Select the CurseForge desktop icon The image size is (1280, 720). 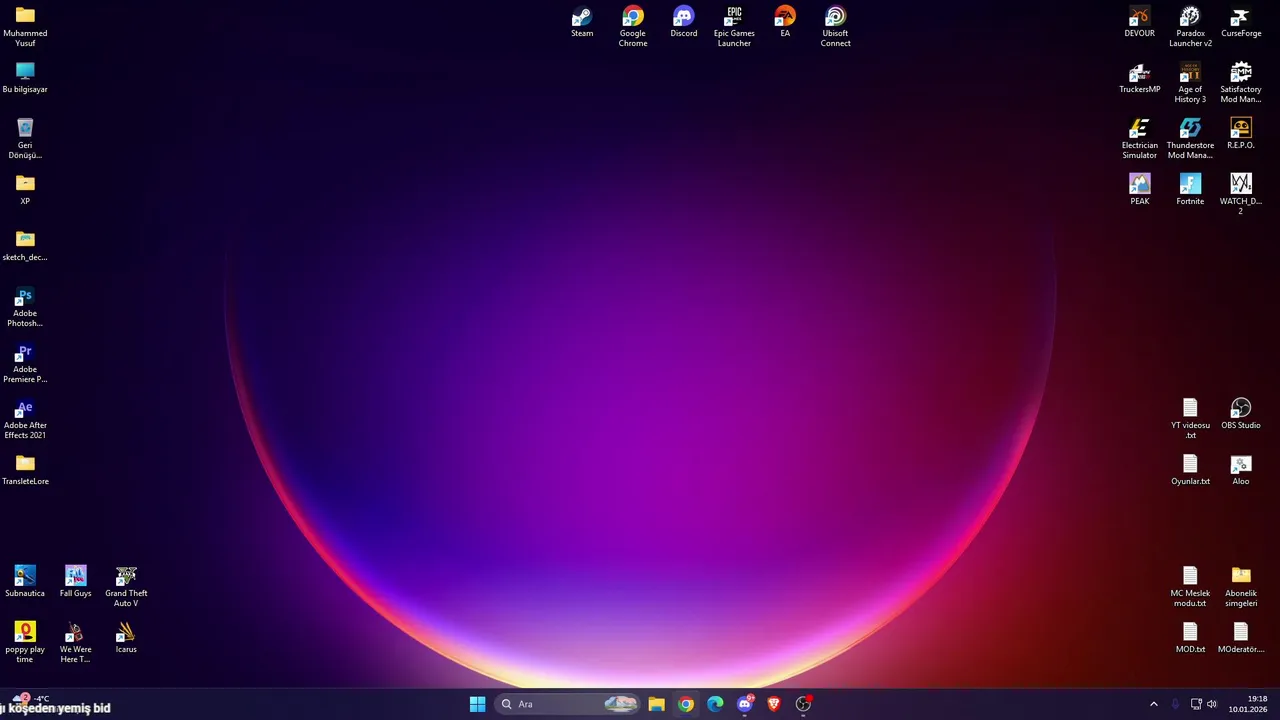pos(1241,22)
